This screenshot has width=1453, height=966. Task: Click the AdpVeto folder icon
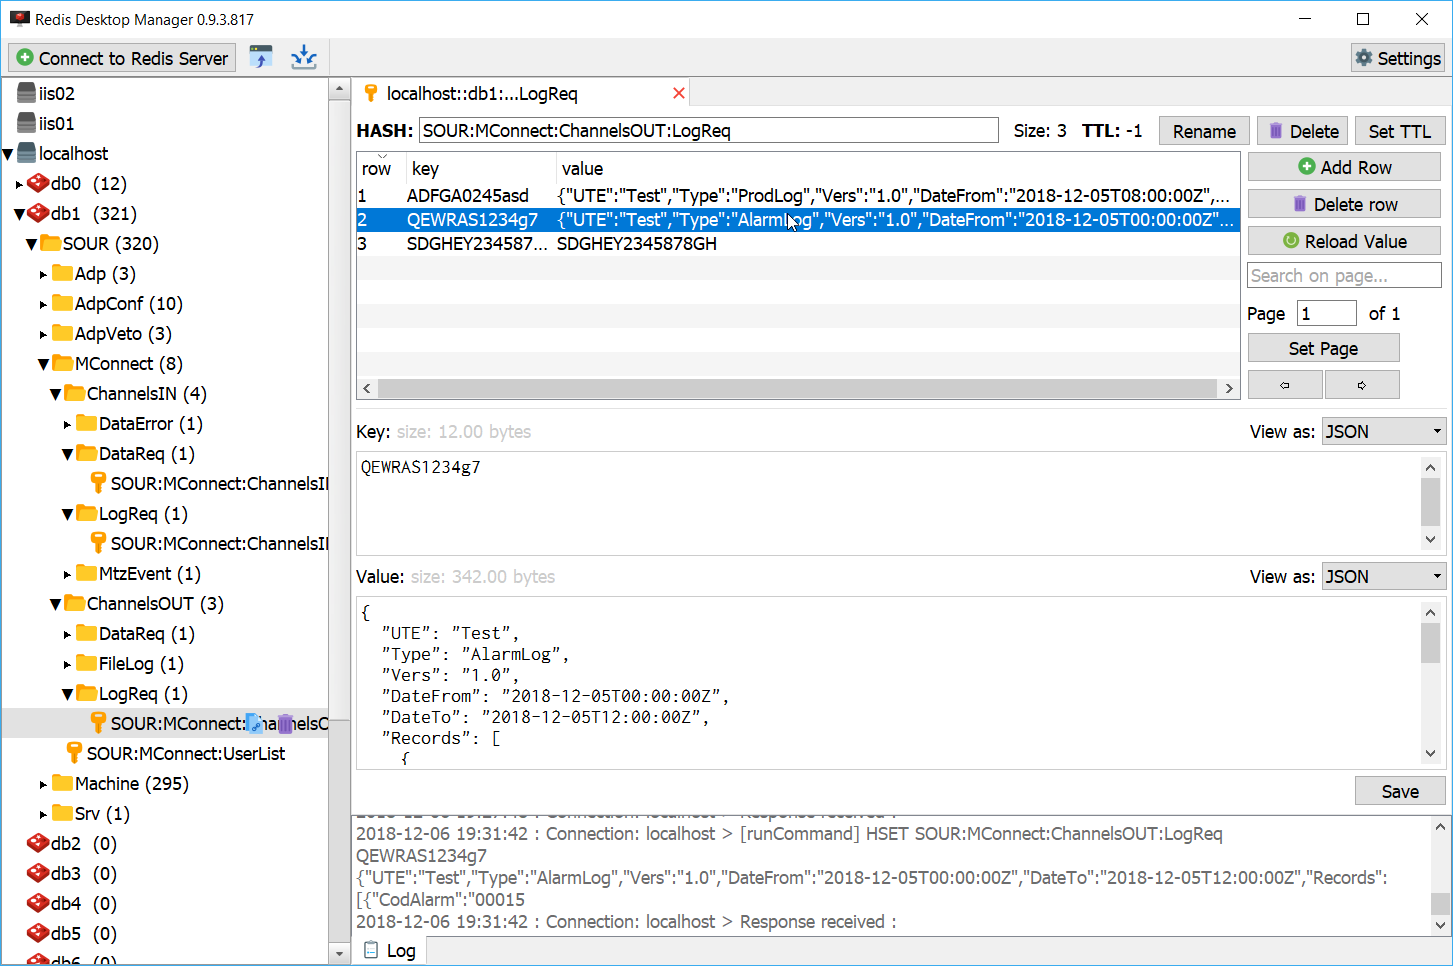(63, 333)
